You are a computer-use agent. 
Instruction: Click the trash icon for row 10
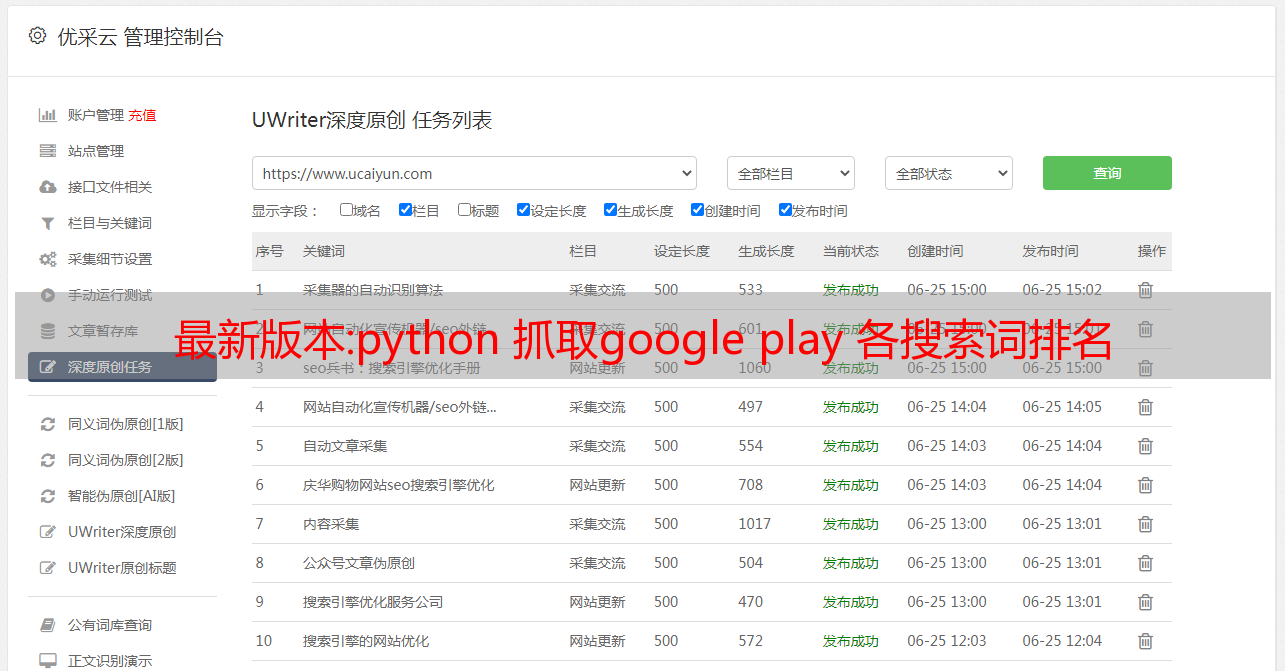[x=1145, y=641]
